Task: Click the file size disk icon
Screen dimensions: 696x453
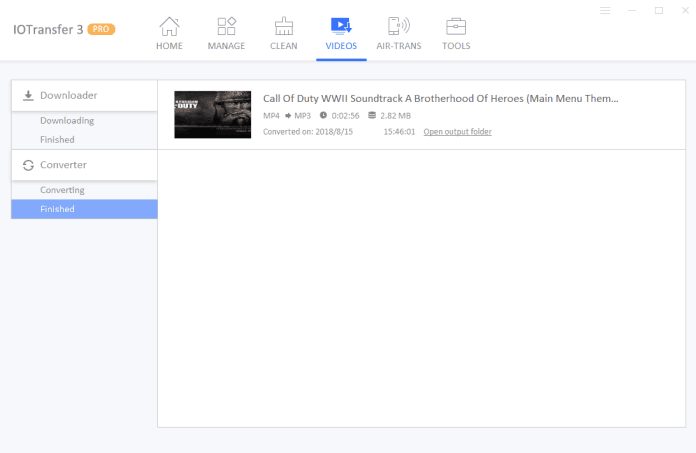Action: [372, 115]
